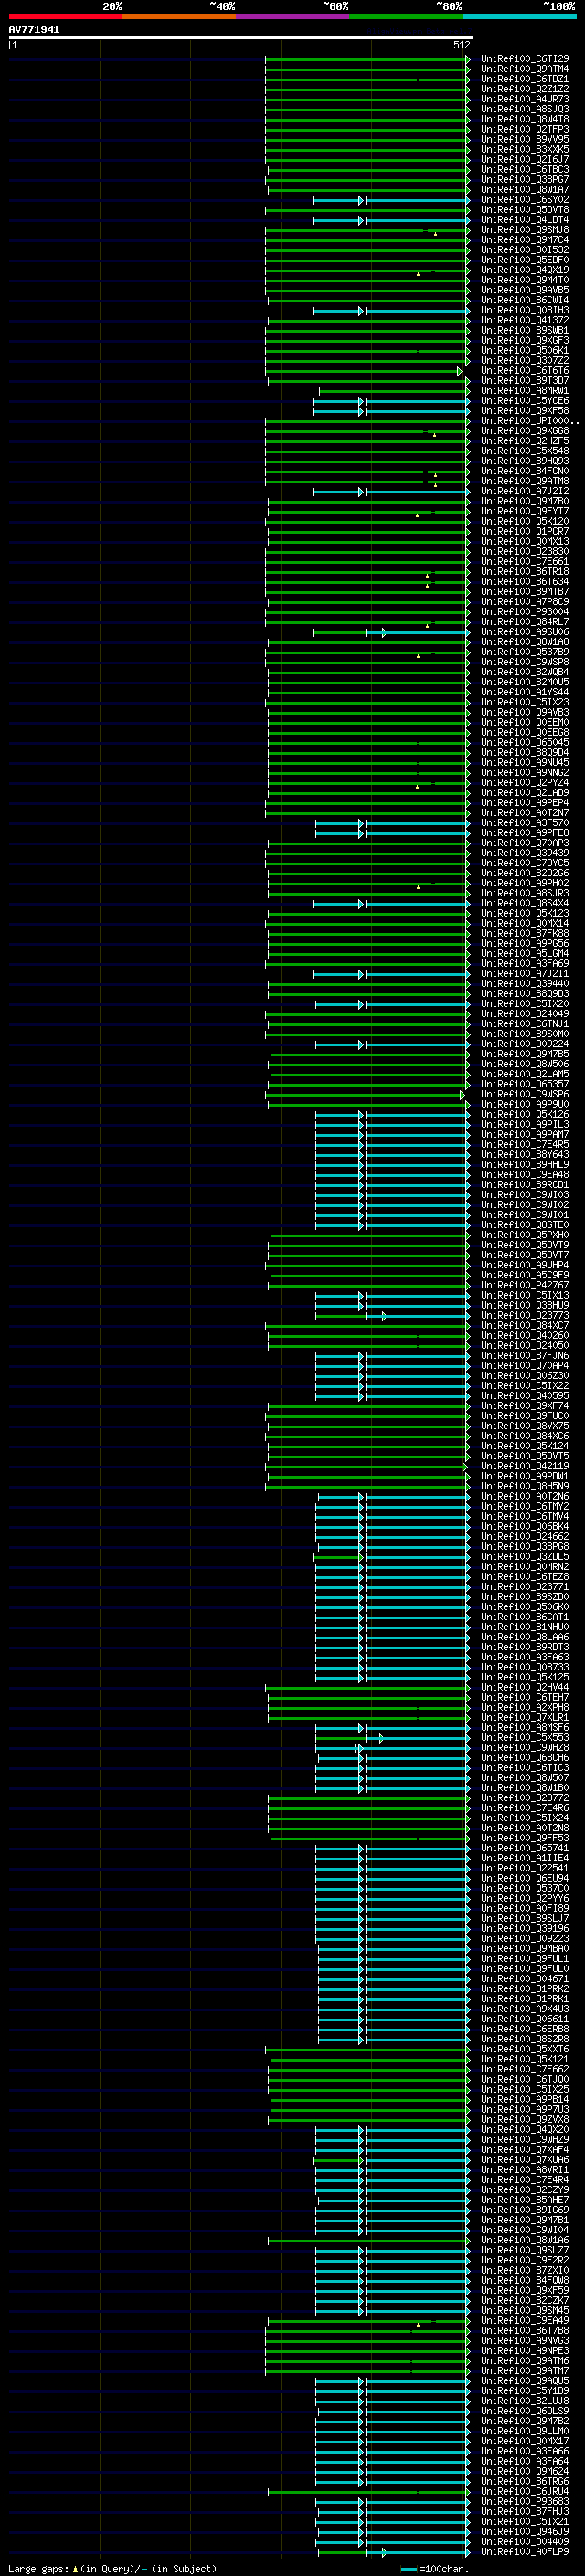Open hit UniRef100_C6TBC3

click(x=525, y=169)
